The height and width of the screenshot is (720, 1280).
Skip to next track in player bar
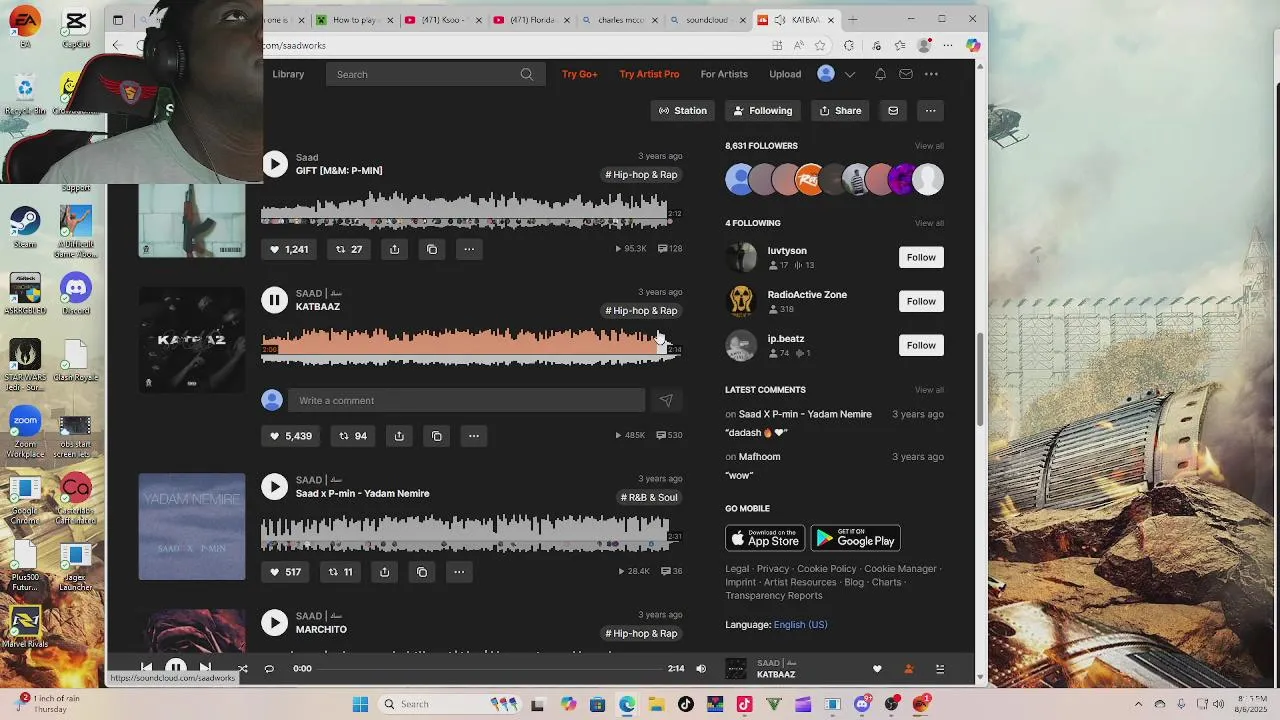point(205,668)
